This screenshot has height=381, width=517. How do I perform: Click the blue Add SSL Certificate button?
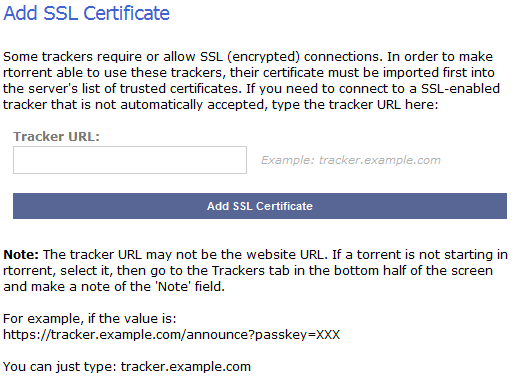click(x=260, y=206)
